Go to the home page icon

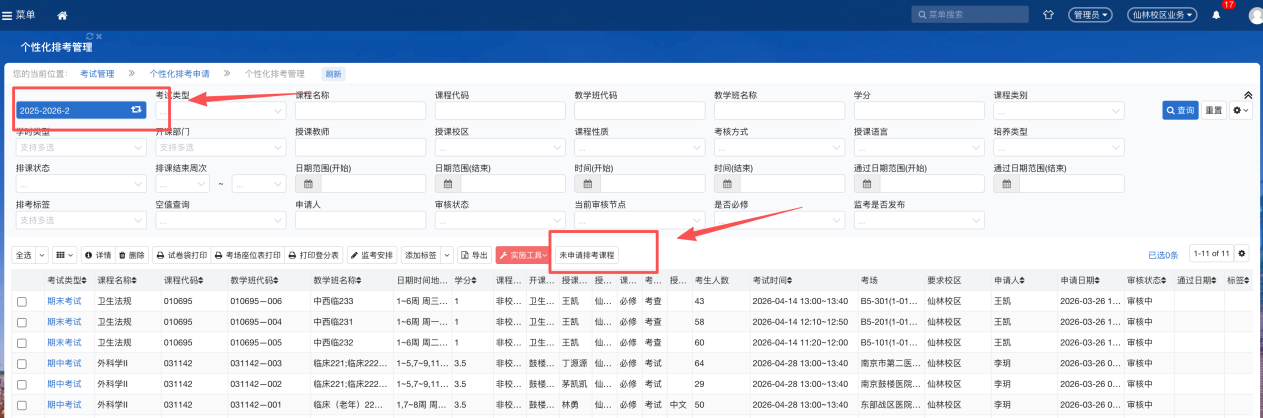point(63,15)
